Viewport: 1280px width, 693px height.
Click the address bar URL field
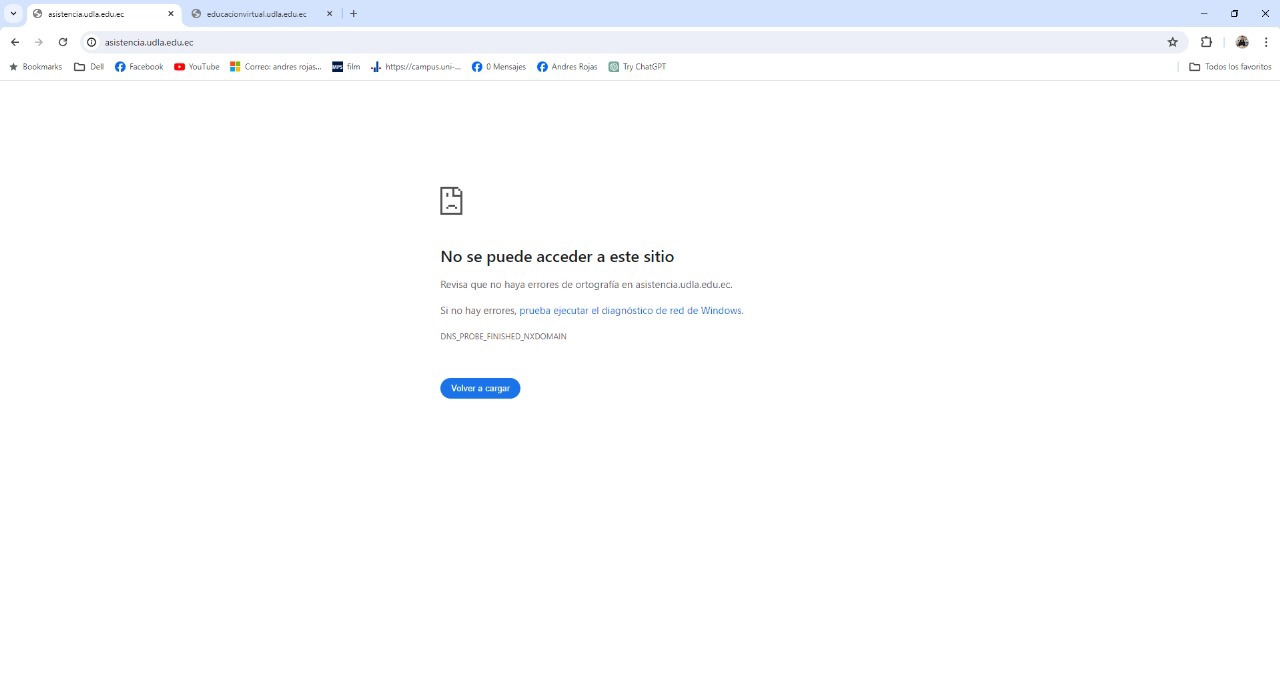pyautogui.click(x=600, y=42)
